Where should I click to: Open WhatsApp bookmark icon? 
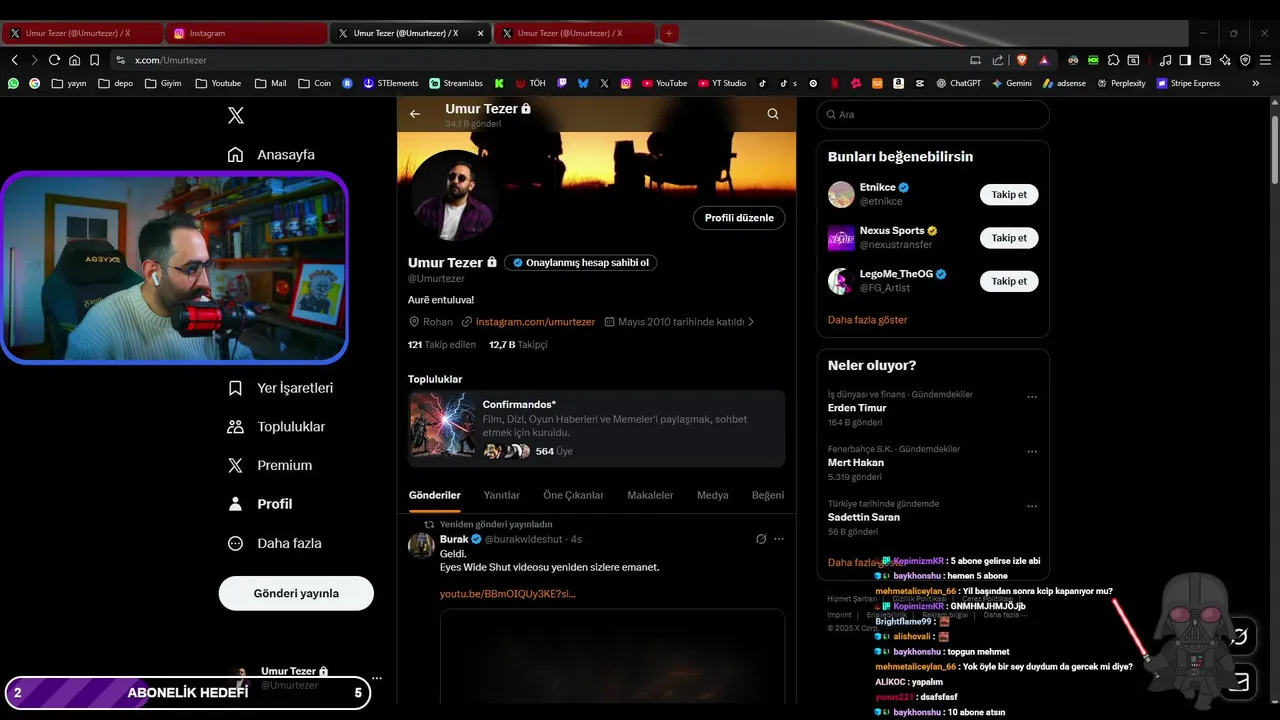coord(13,83)
